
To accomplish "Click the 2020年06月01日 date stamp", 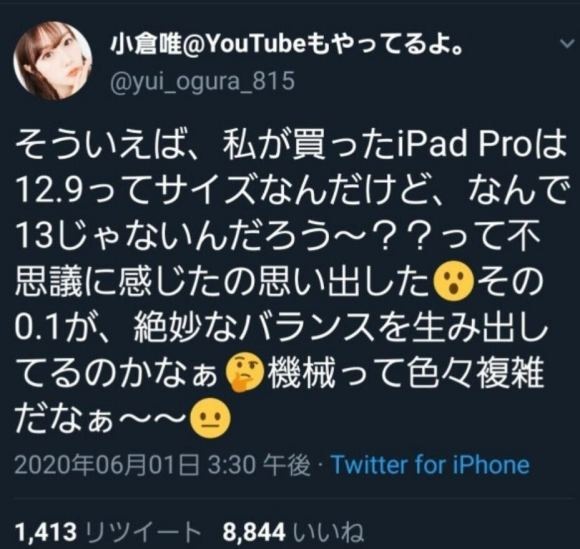I will click(x=107, y=465).
